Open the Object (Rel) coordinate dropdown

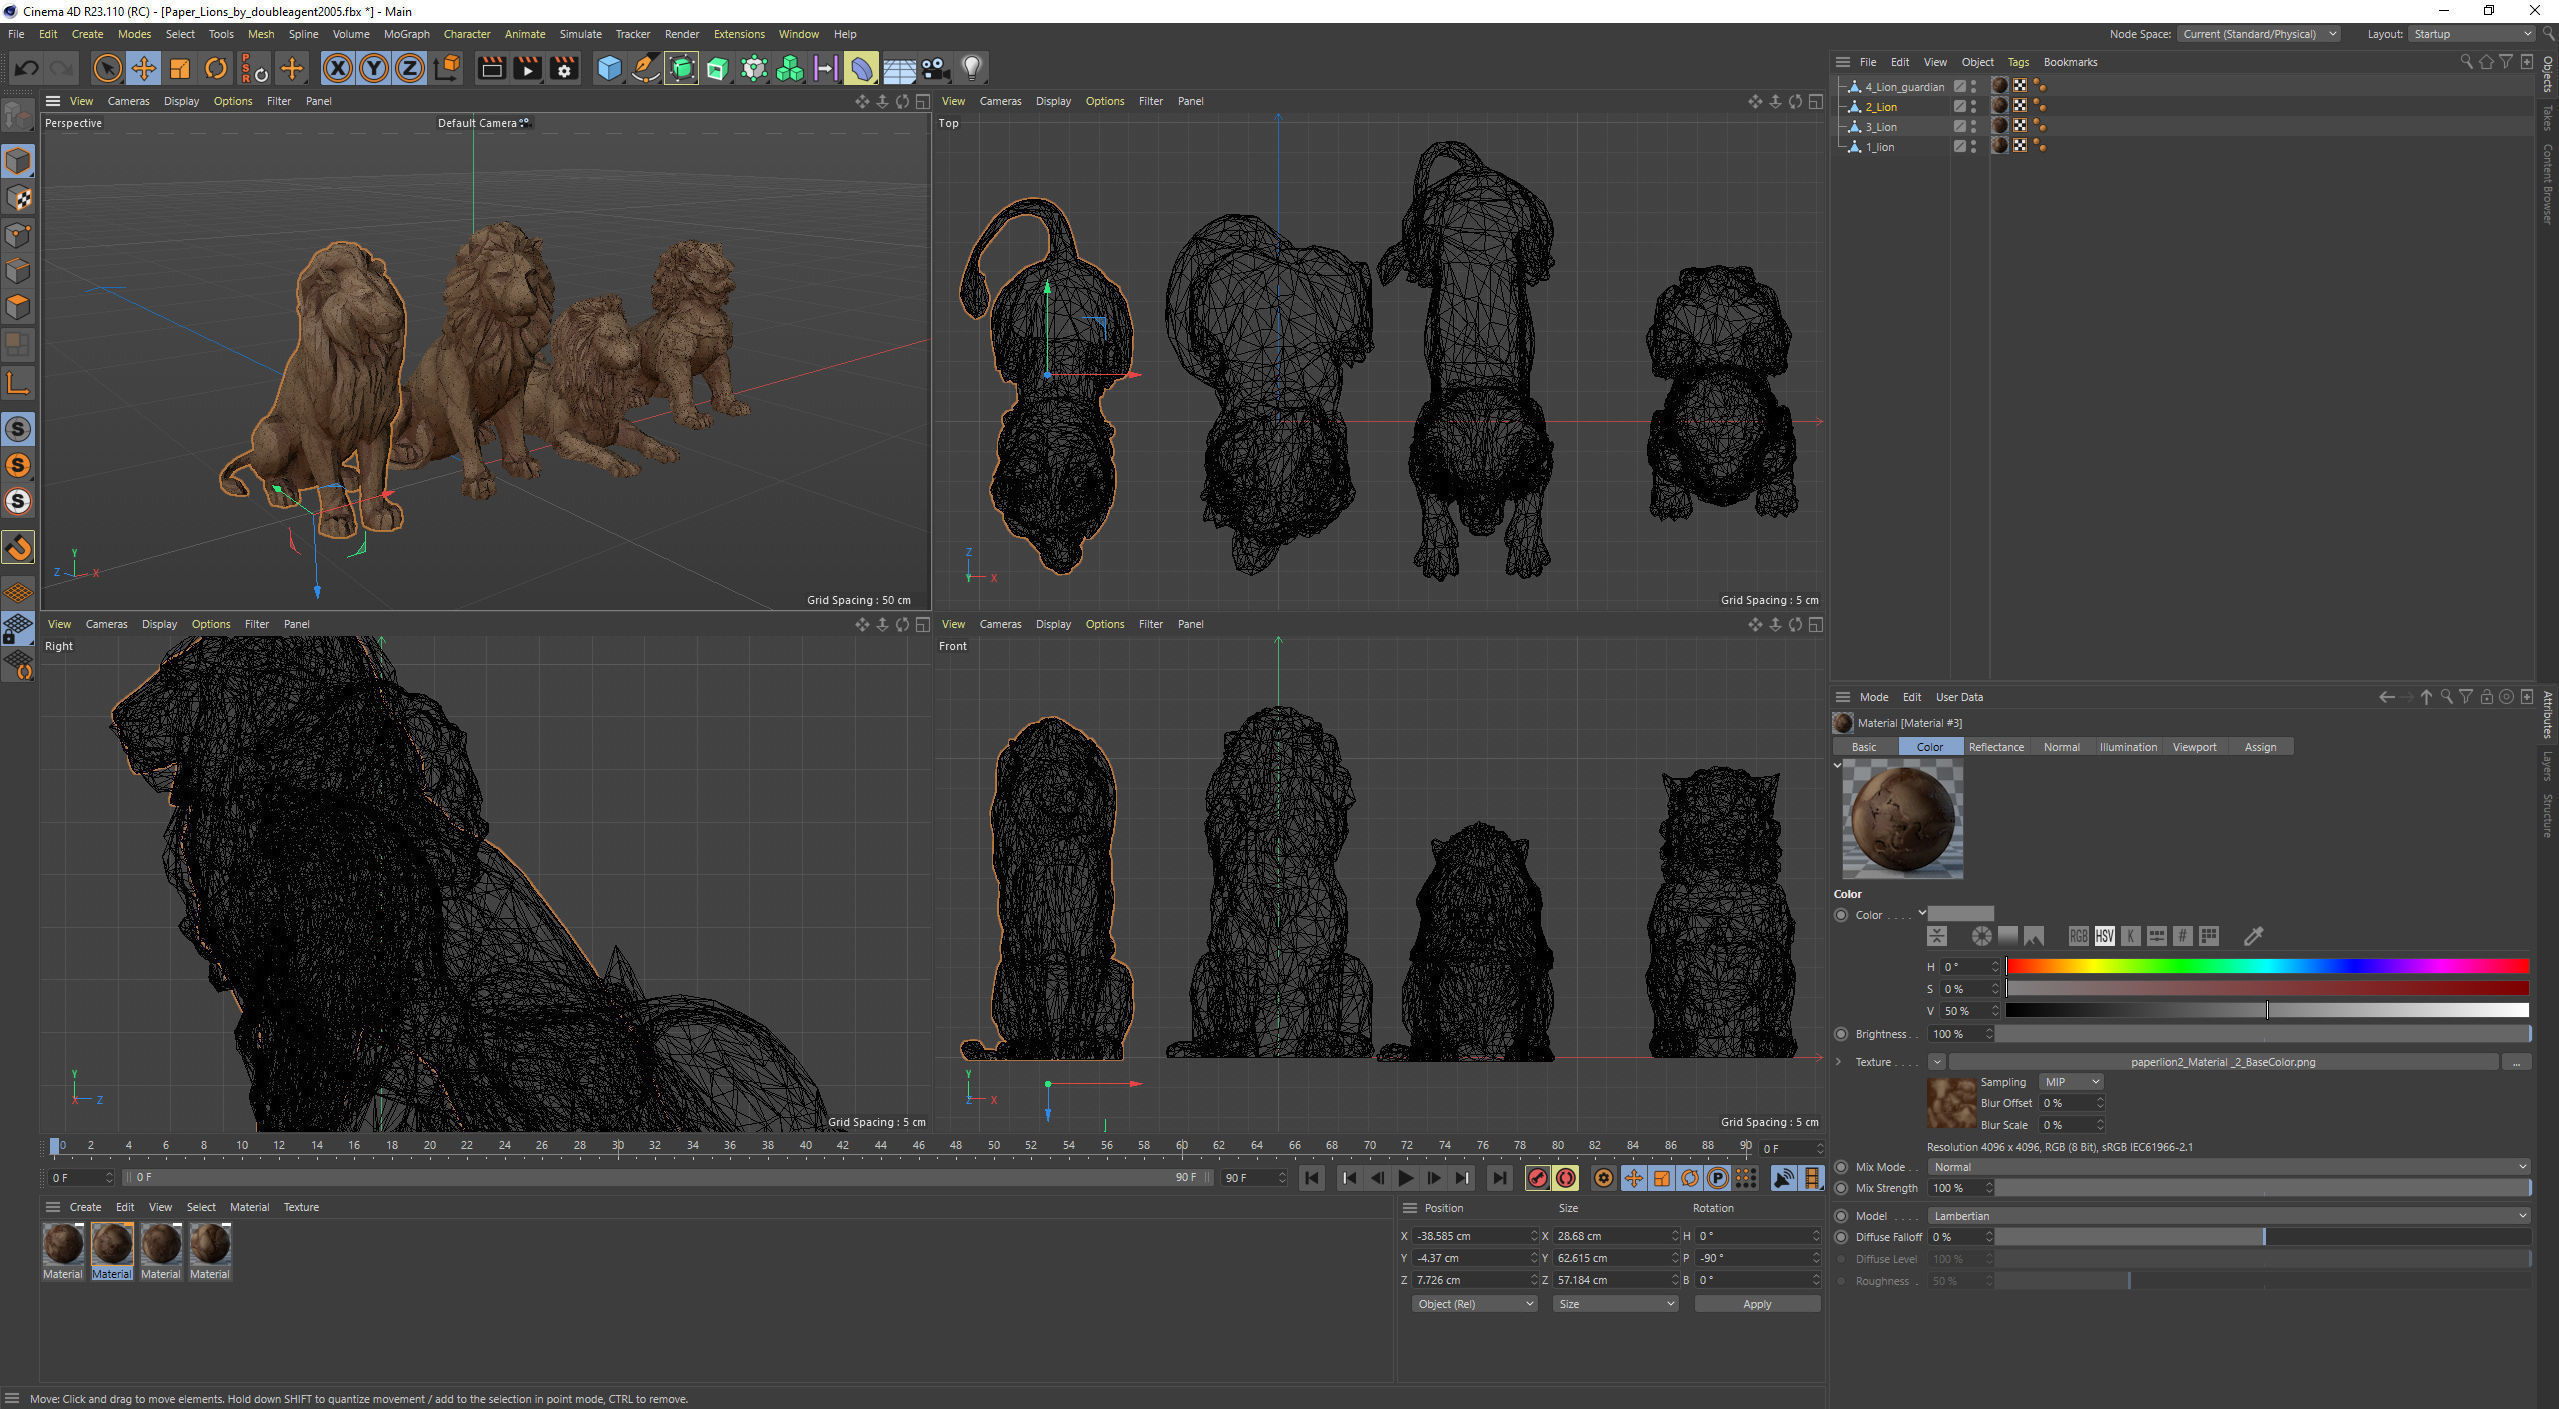pyautogui.click(x=1474, y=1304)
